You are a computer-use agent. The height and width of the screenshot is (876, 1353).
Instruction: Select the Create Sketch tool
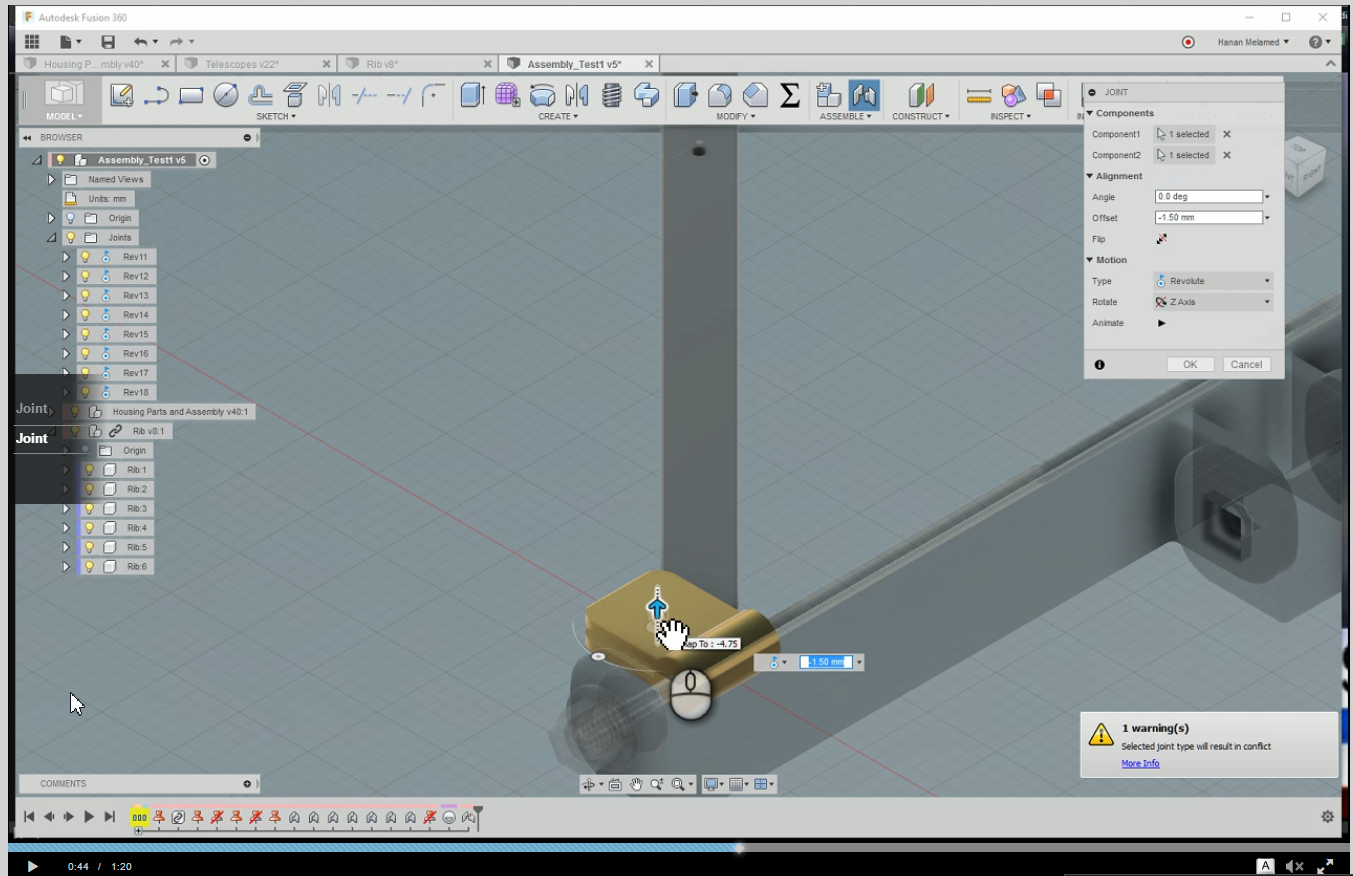pyautogui.click(x=121, y=95)
